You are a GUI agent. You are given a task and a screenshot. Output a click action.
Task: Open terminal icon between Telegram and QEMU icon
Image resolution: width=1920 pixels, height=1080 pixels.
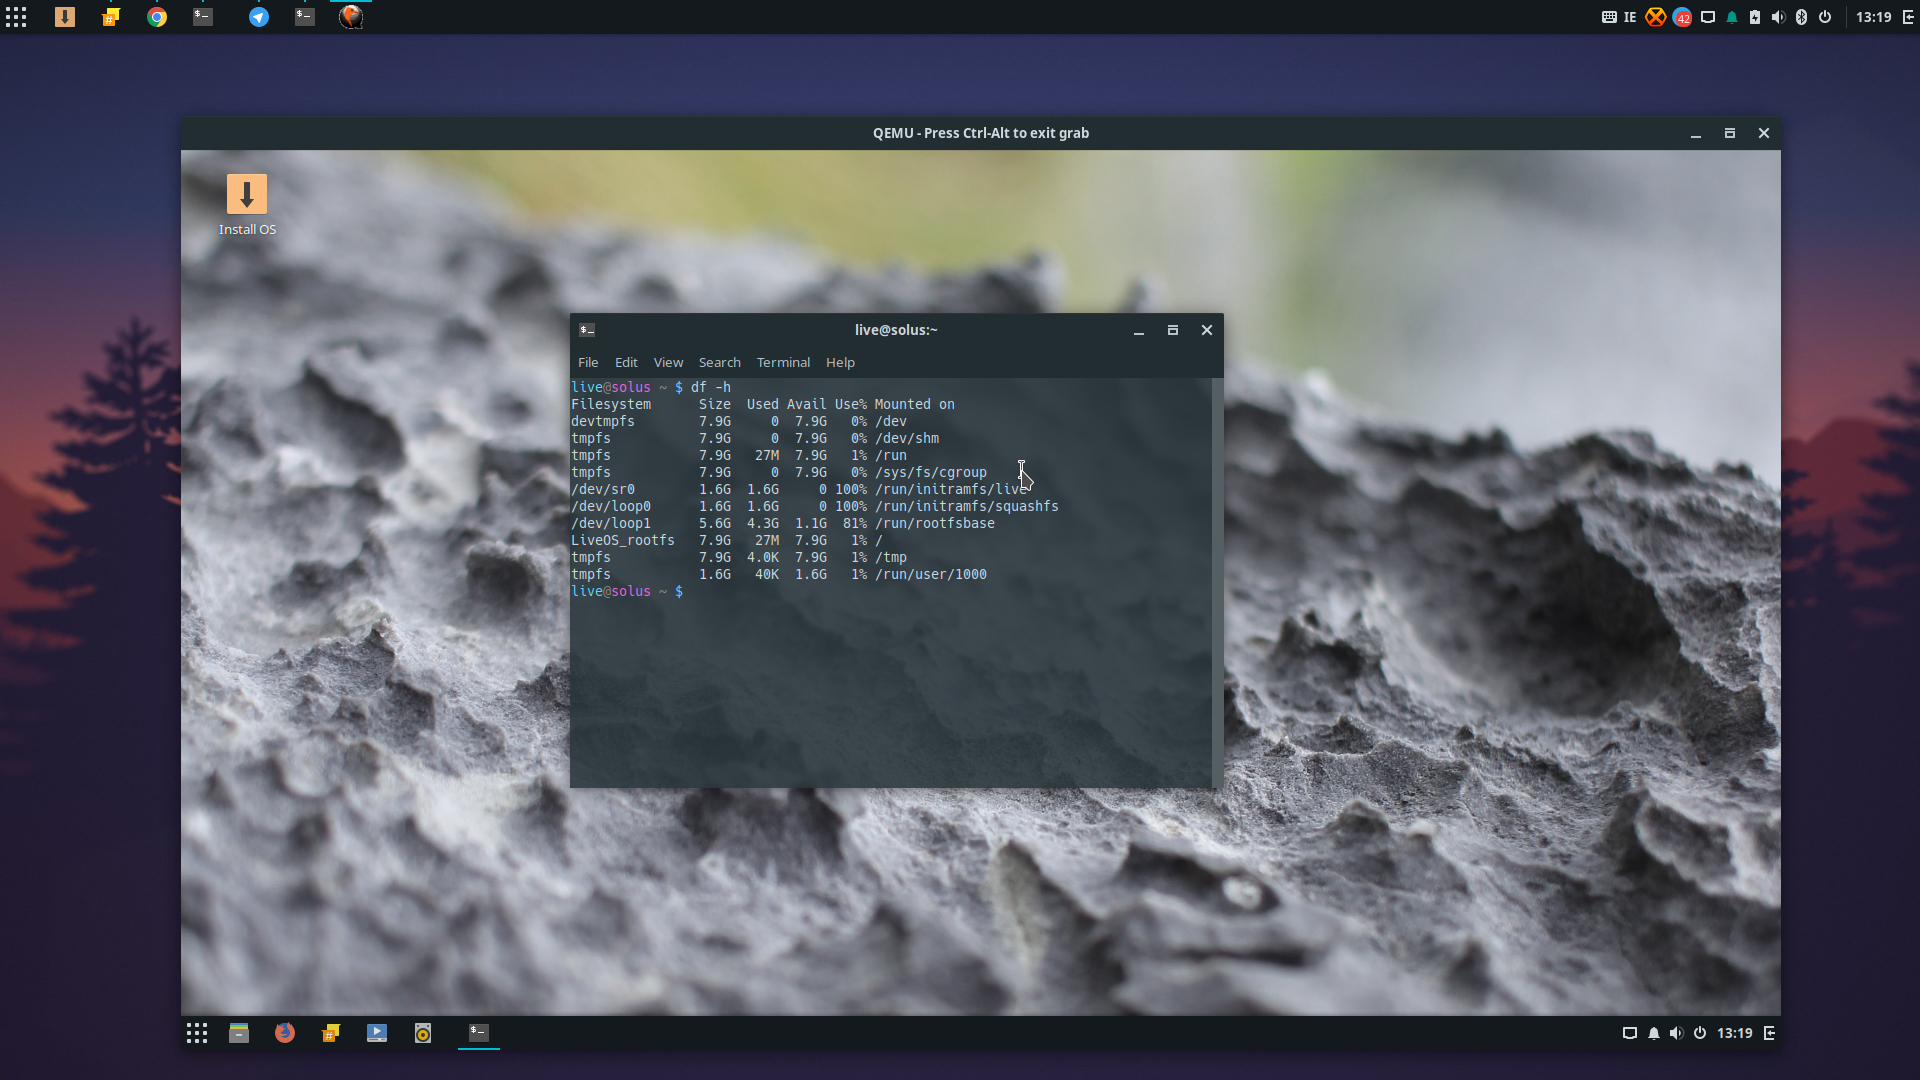[x=305, y=17]
